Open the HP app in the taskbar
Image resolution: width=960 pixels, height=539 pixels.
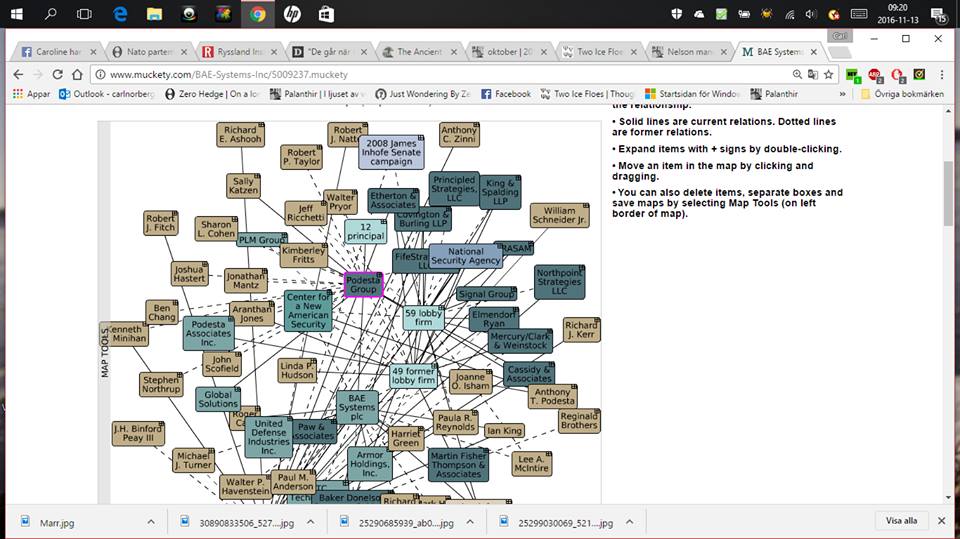click(292, 14)
